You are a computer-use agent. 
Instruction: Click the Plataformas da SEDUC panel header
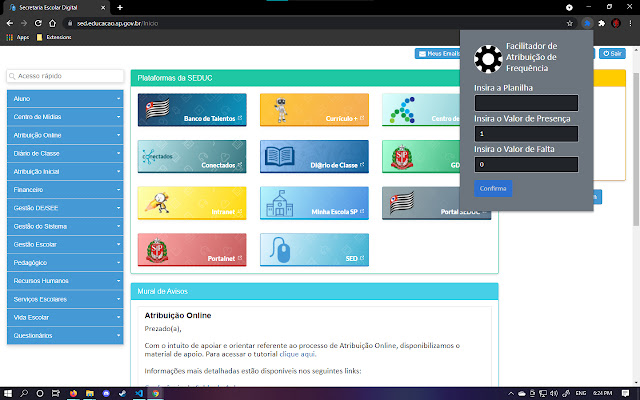click(296, 78)
